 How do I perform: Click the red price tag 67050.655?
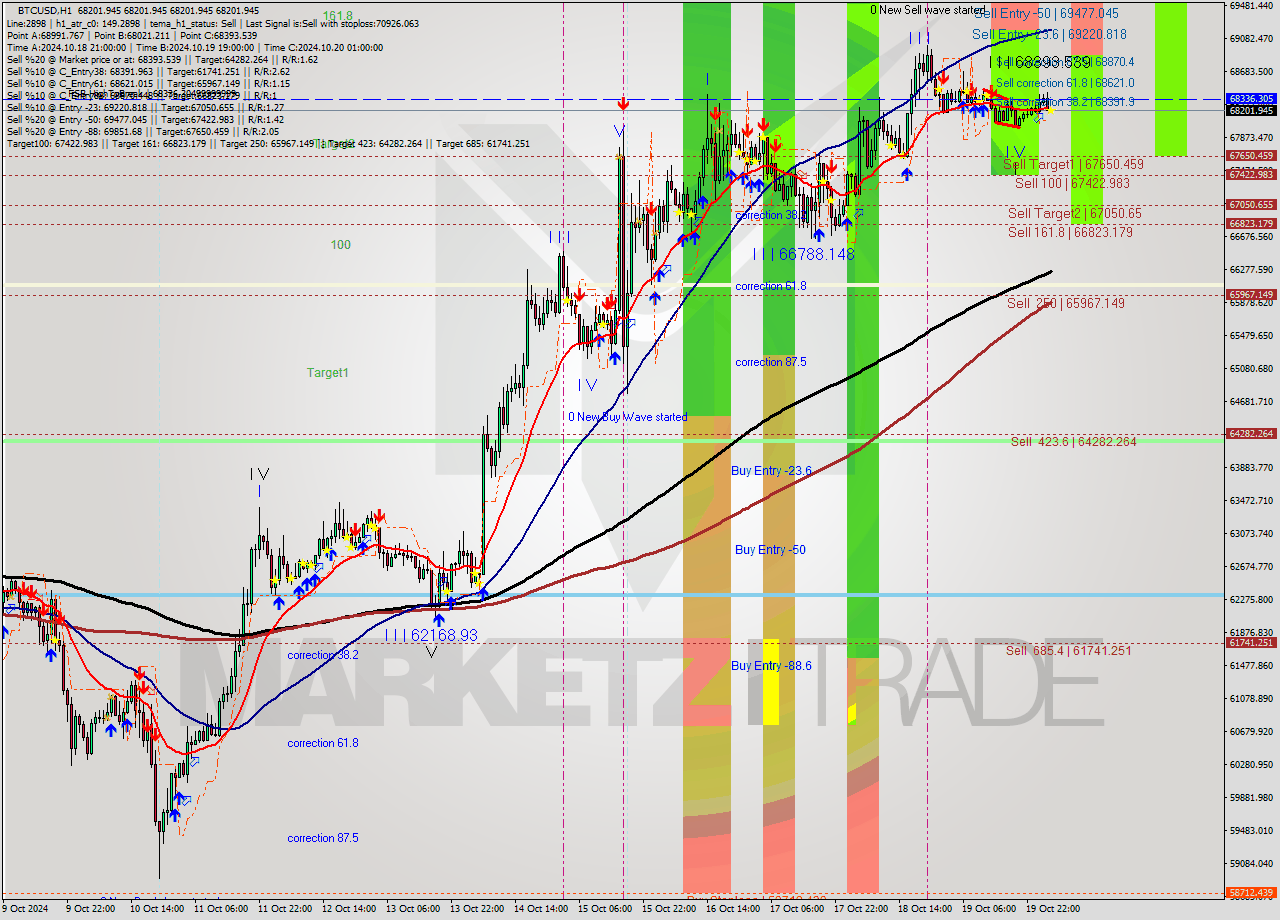(1251, 205)
